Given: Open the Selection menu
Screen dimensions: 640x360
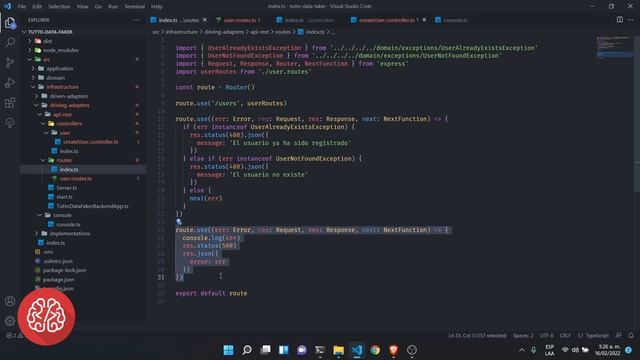Looking at the screenshot, I should [x=59, y=7].
